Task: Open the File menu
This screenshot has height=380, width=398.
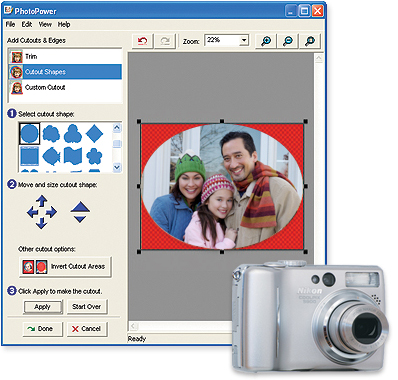Action: 10,24
